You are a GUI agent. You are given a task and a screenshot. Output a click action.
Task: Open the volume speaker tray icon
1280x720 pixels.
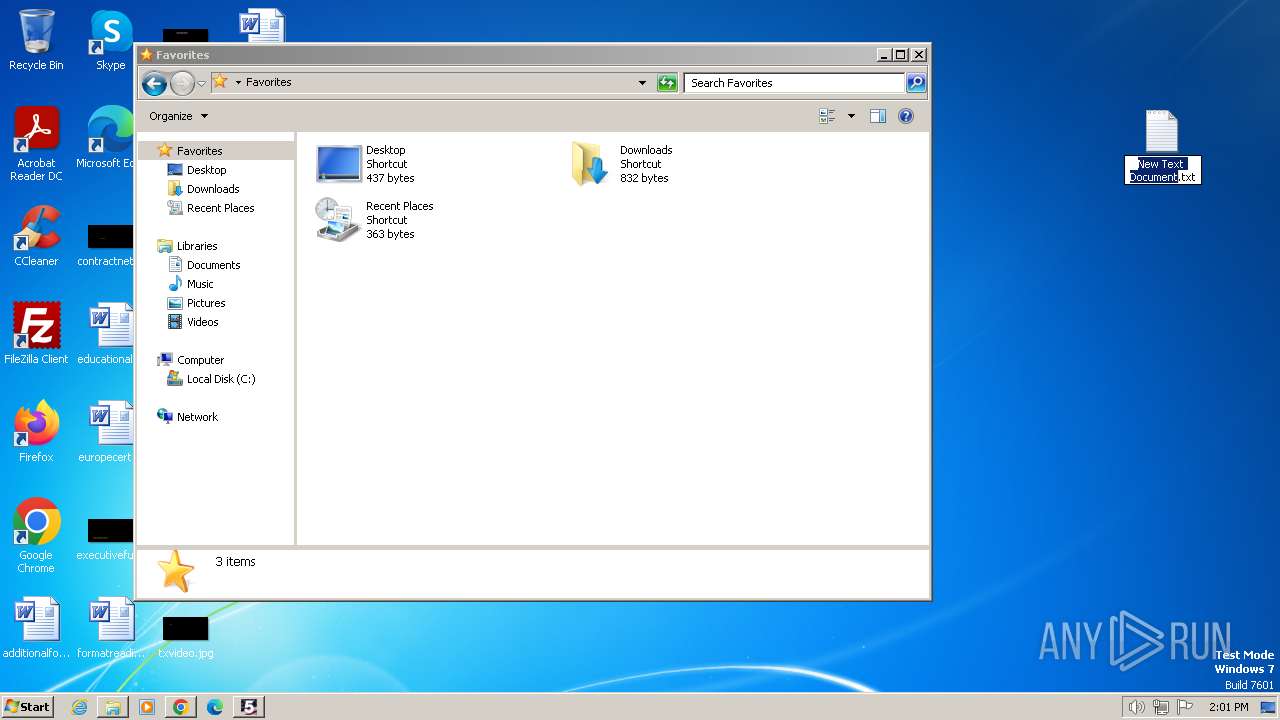pyautogui.click(x=1136, y=707)
